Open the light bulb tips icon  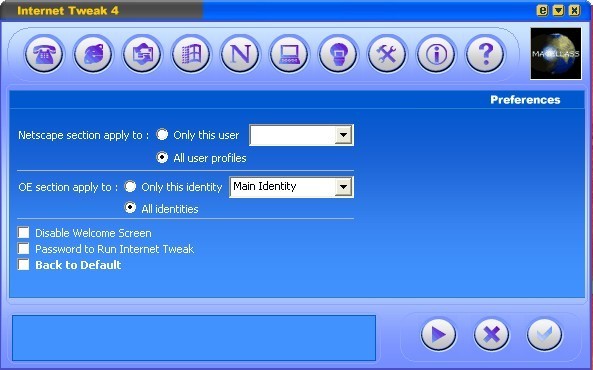[338, 54]
